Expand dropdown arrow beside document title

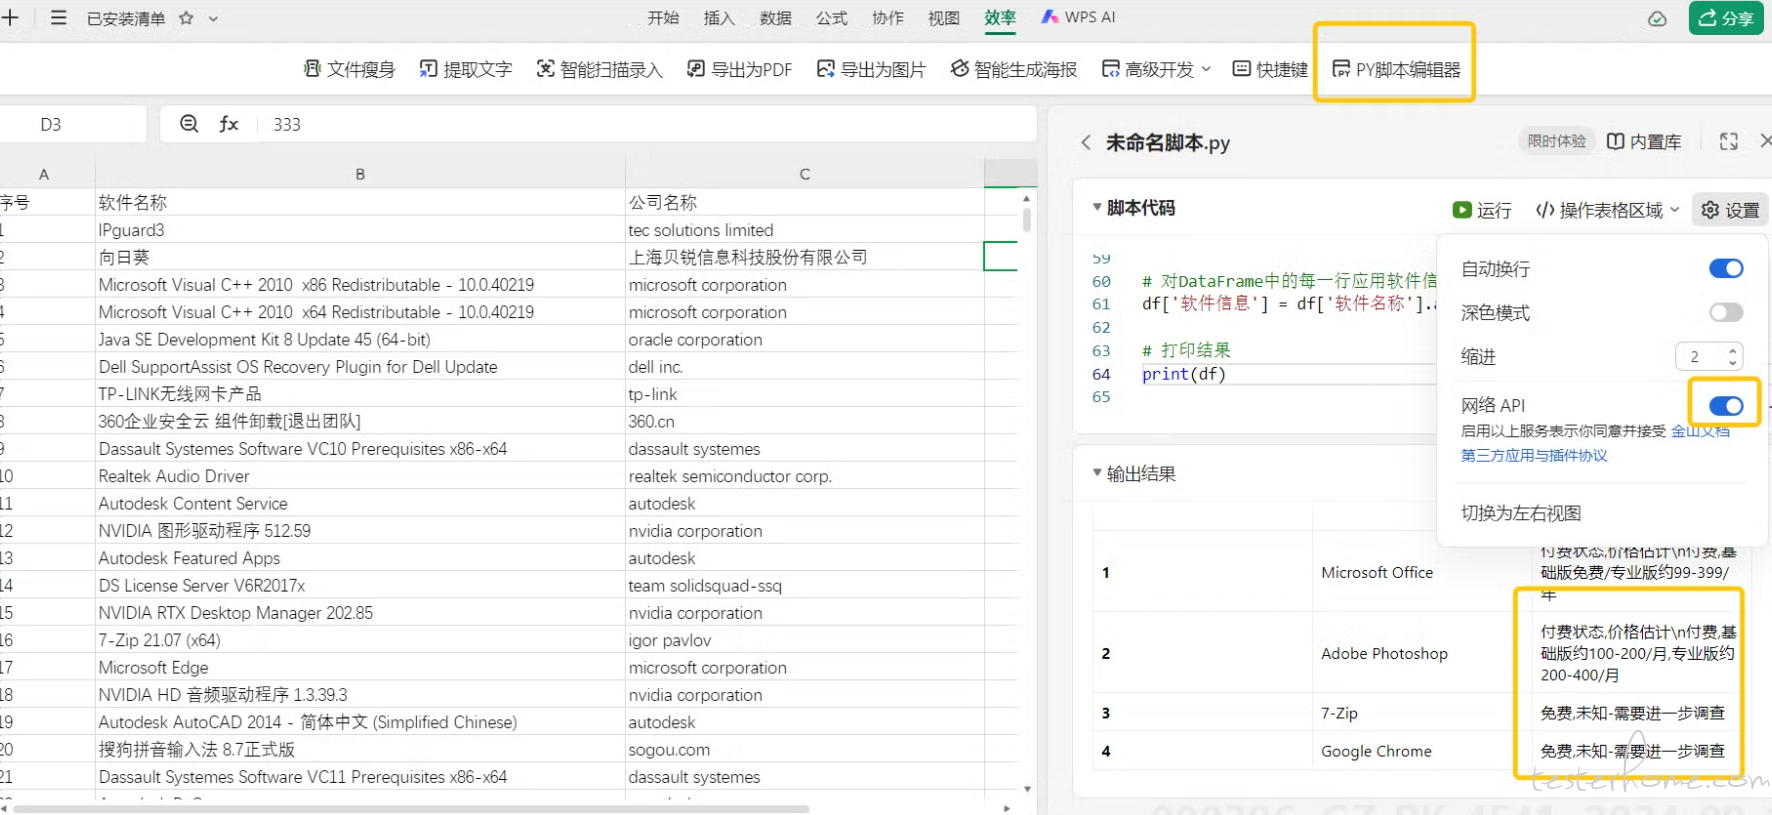coord(213,18)
